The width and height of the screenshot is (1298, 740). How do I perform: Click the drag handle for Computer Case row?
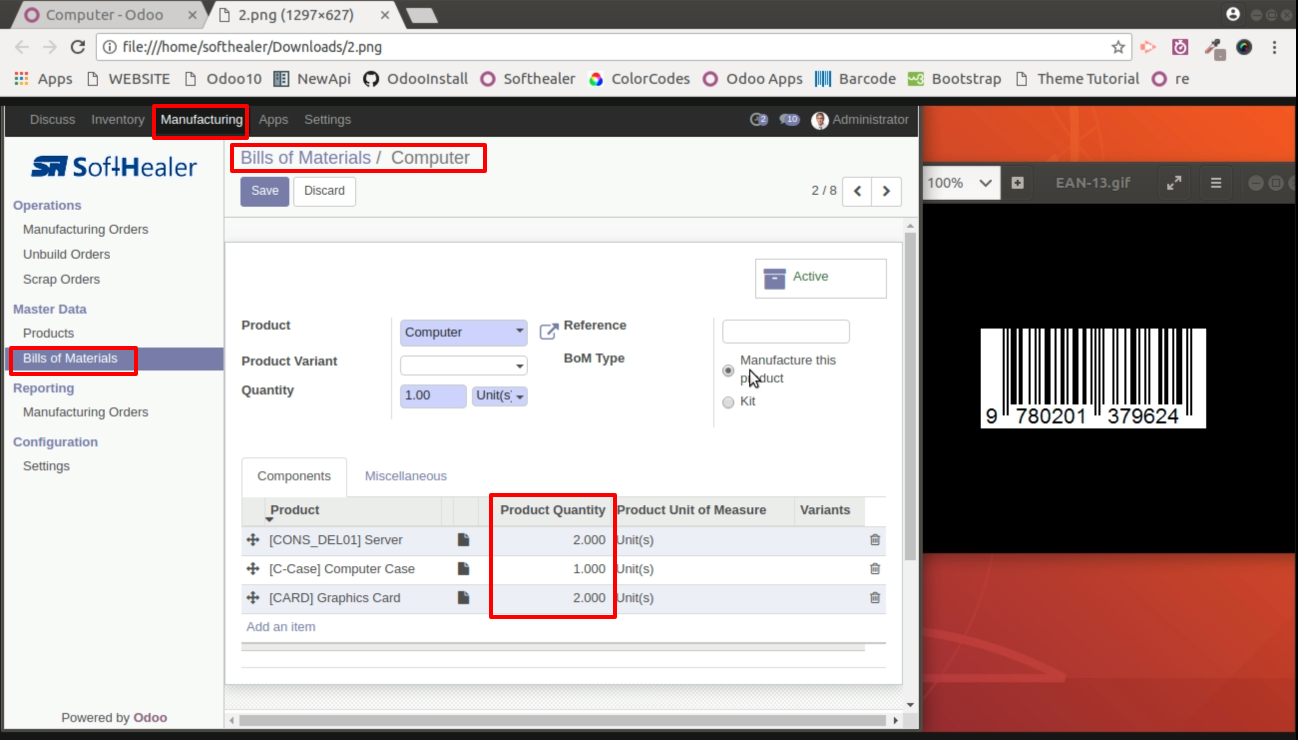click(253, 569)
